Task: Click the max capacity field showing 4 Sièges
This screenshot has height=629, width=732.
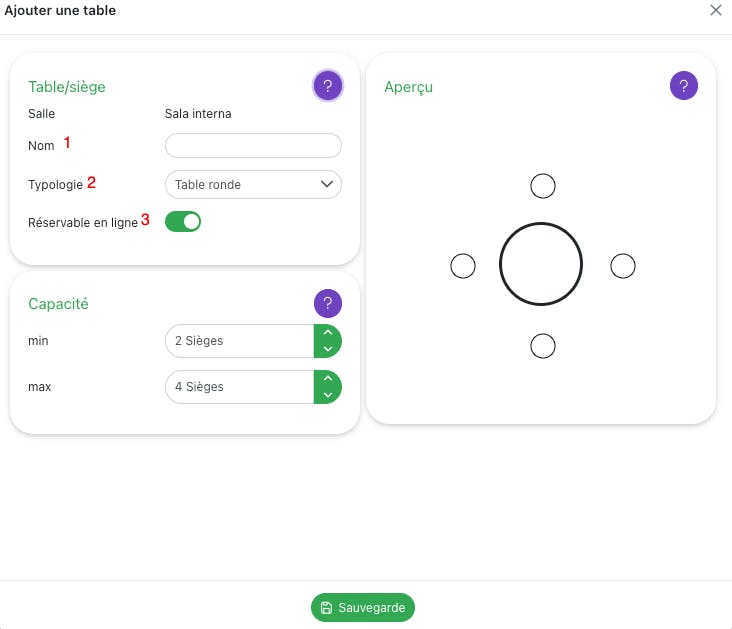Action: (240, 387)
